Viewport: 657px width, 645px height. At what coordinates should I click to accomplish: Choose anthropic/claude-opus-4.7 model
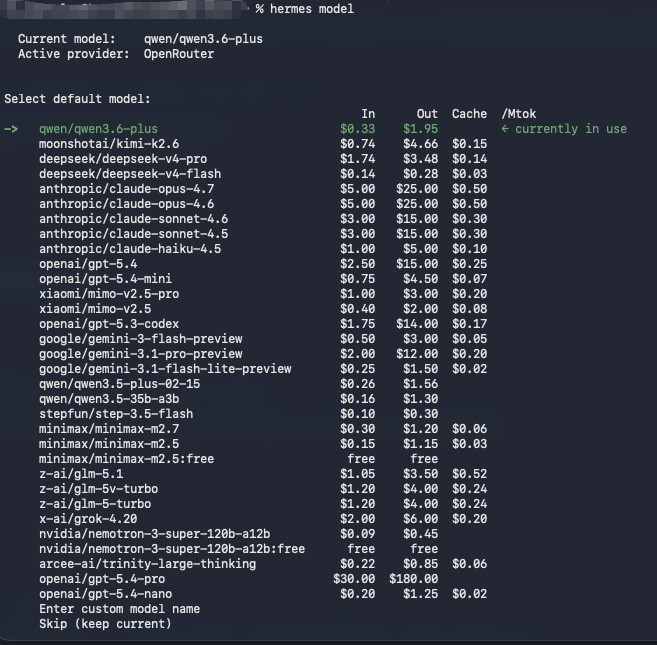point(127,189)
